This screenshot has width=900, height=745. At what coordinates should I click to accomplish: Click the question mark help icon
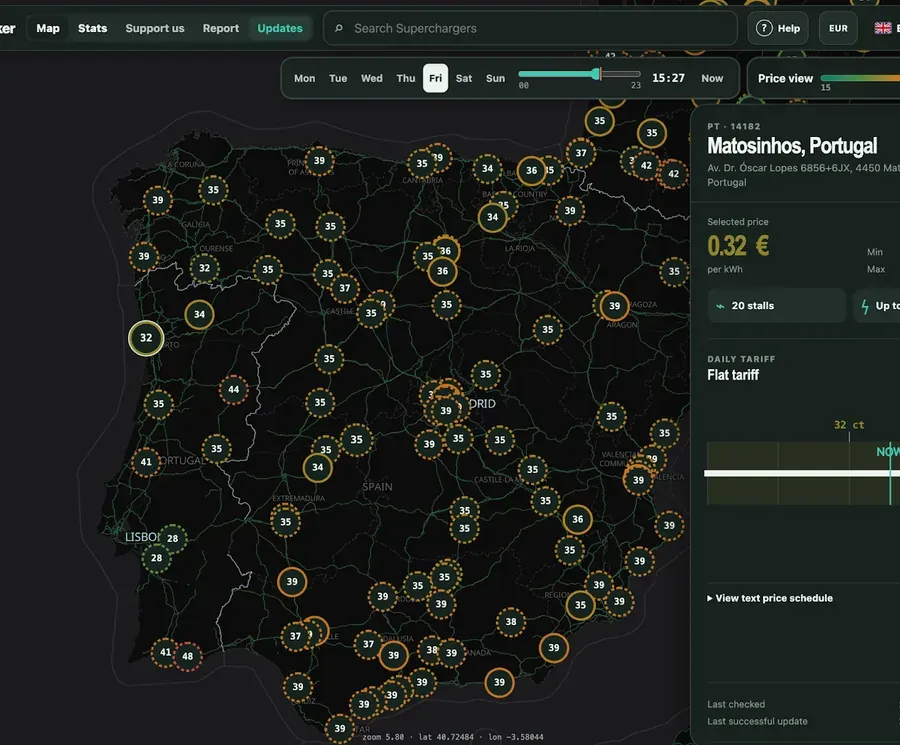764,28
